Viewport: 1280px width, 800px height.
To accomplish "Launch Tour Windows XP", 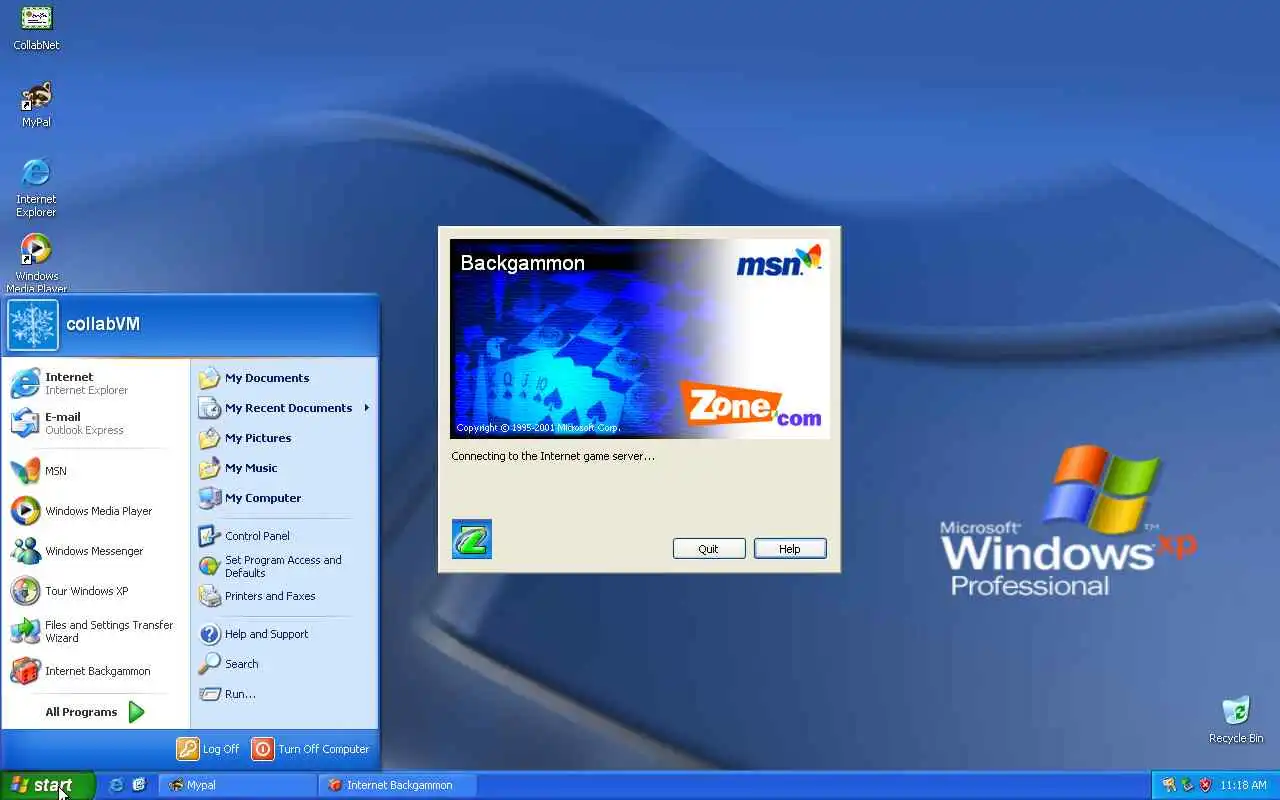I will [96, 591].
